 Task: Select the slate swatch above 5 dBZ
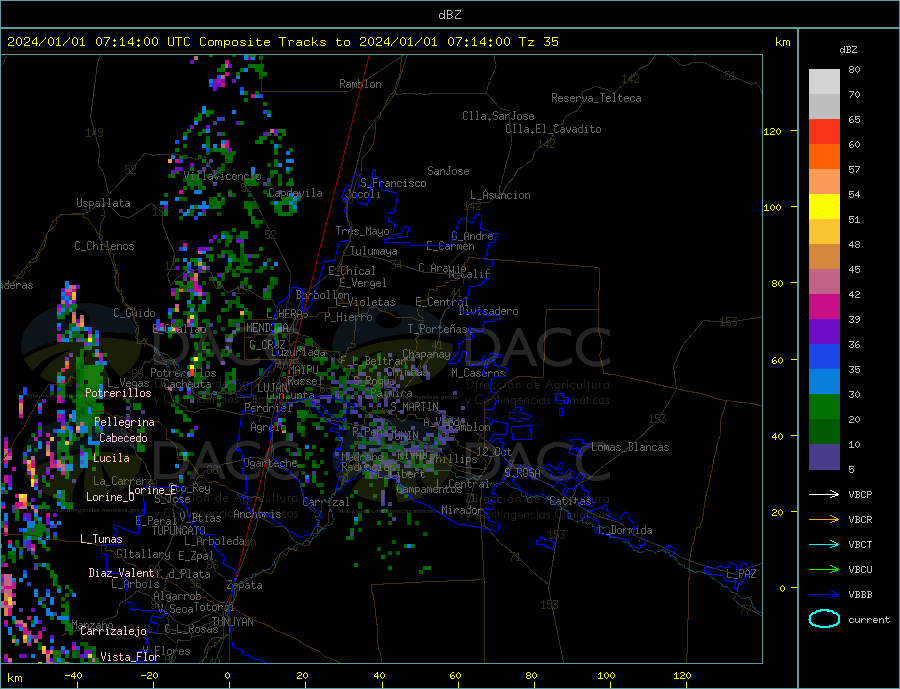(x=824, y=457)
